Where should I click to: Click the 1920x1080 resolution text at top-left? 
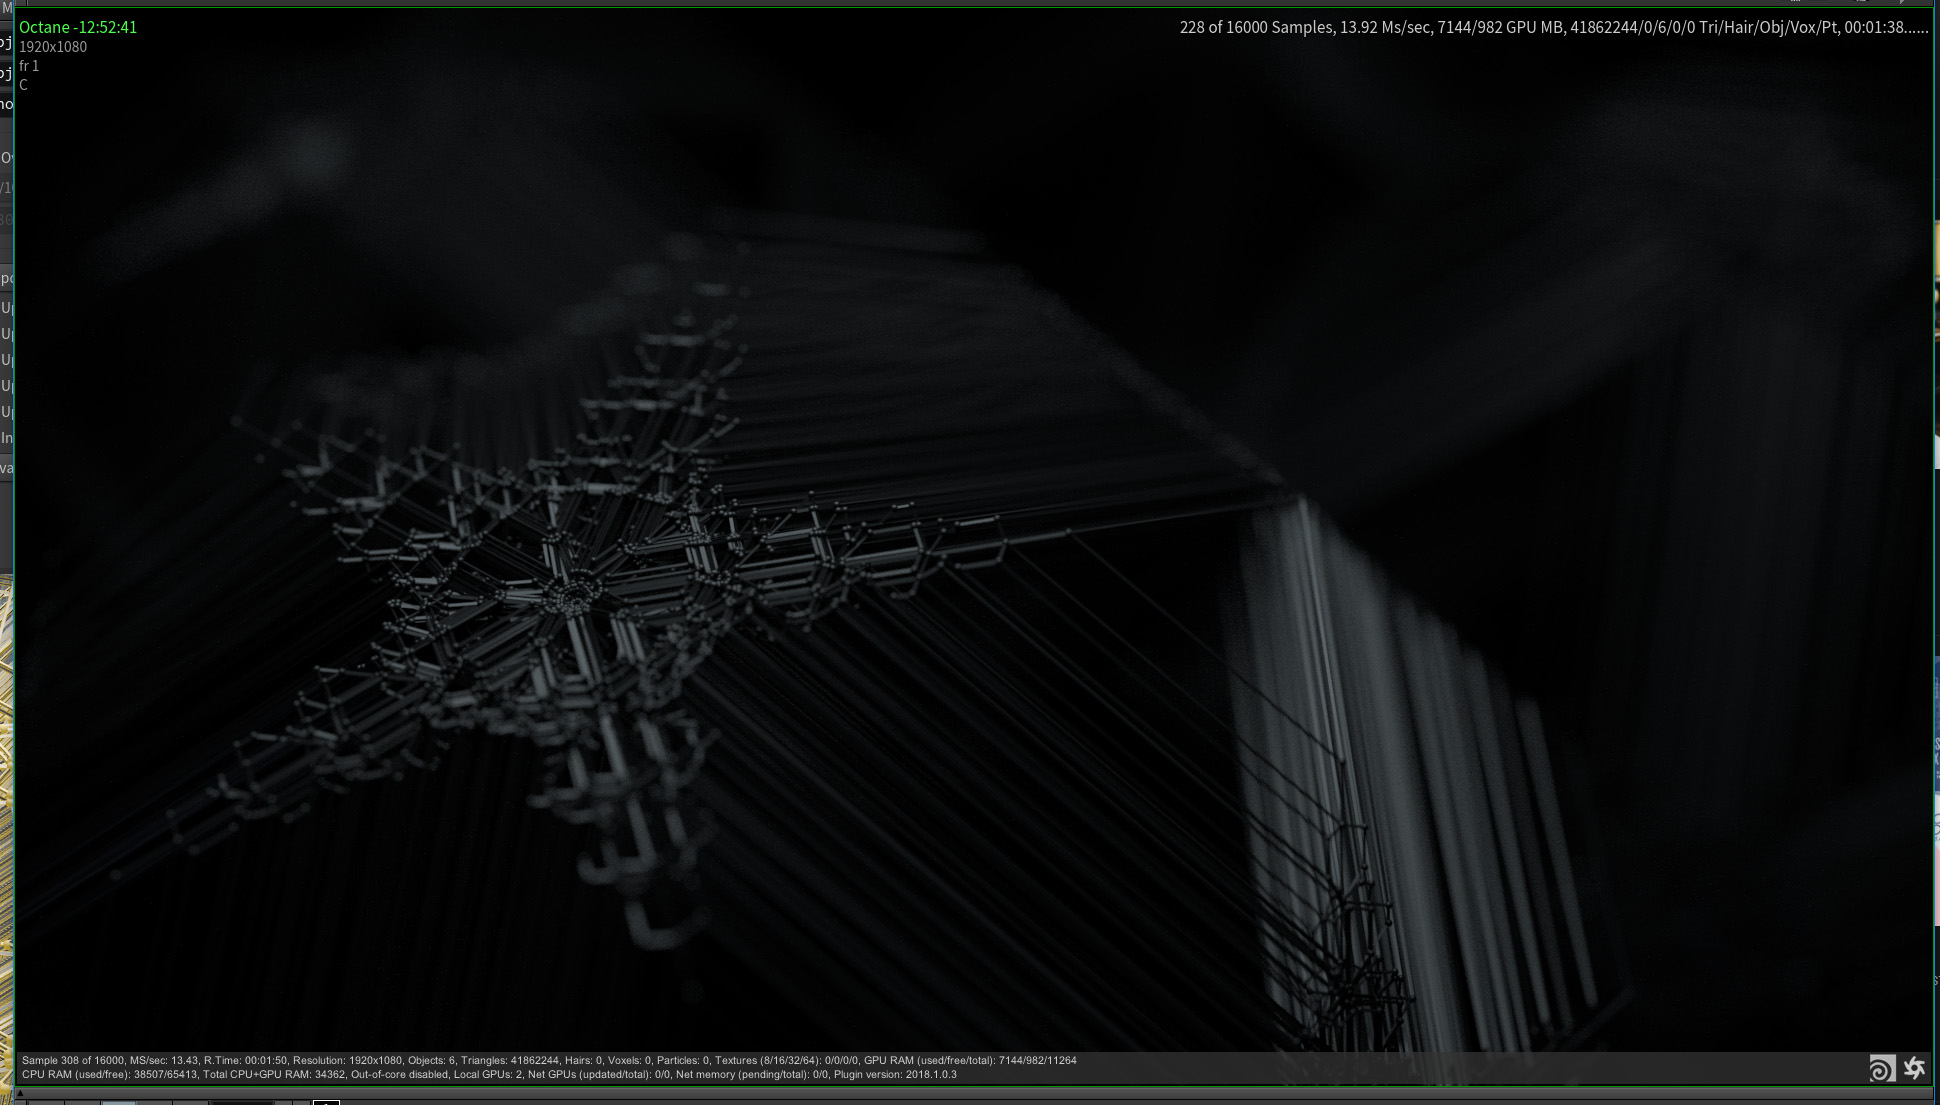(53, 47)
